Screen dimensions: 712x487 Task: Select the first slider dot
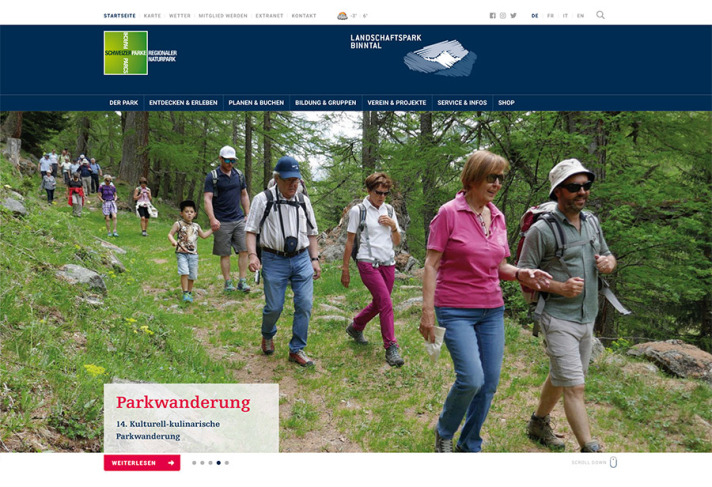(x=194, y=463)
